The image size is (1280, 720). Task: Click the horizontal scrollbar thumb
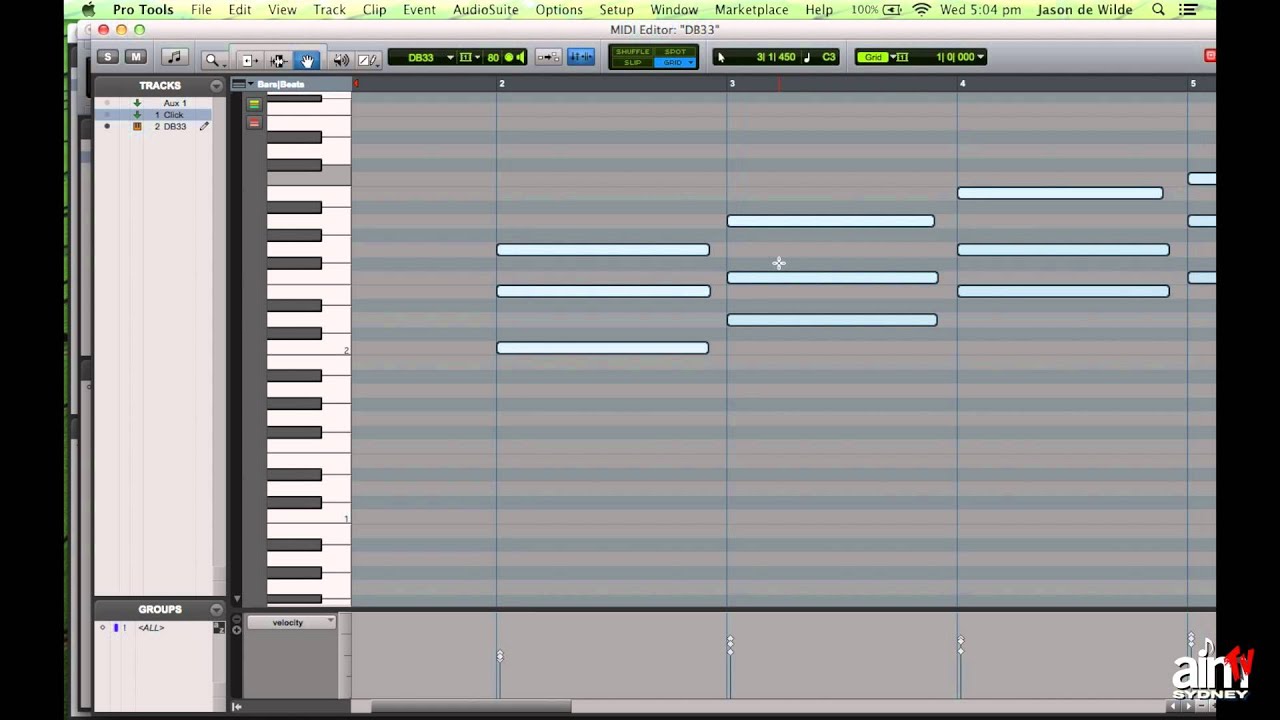[x=471, y=707]
